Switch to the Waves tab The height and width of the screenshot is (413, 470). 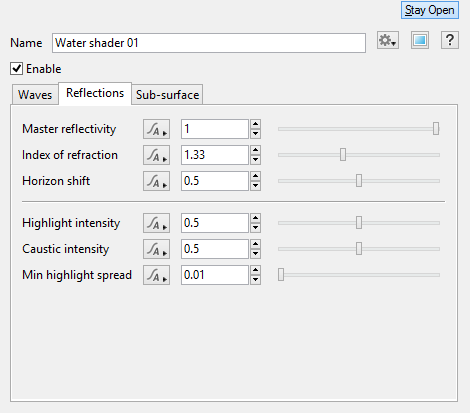[x=35, y=95]
